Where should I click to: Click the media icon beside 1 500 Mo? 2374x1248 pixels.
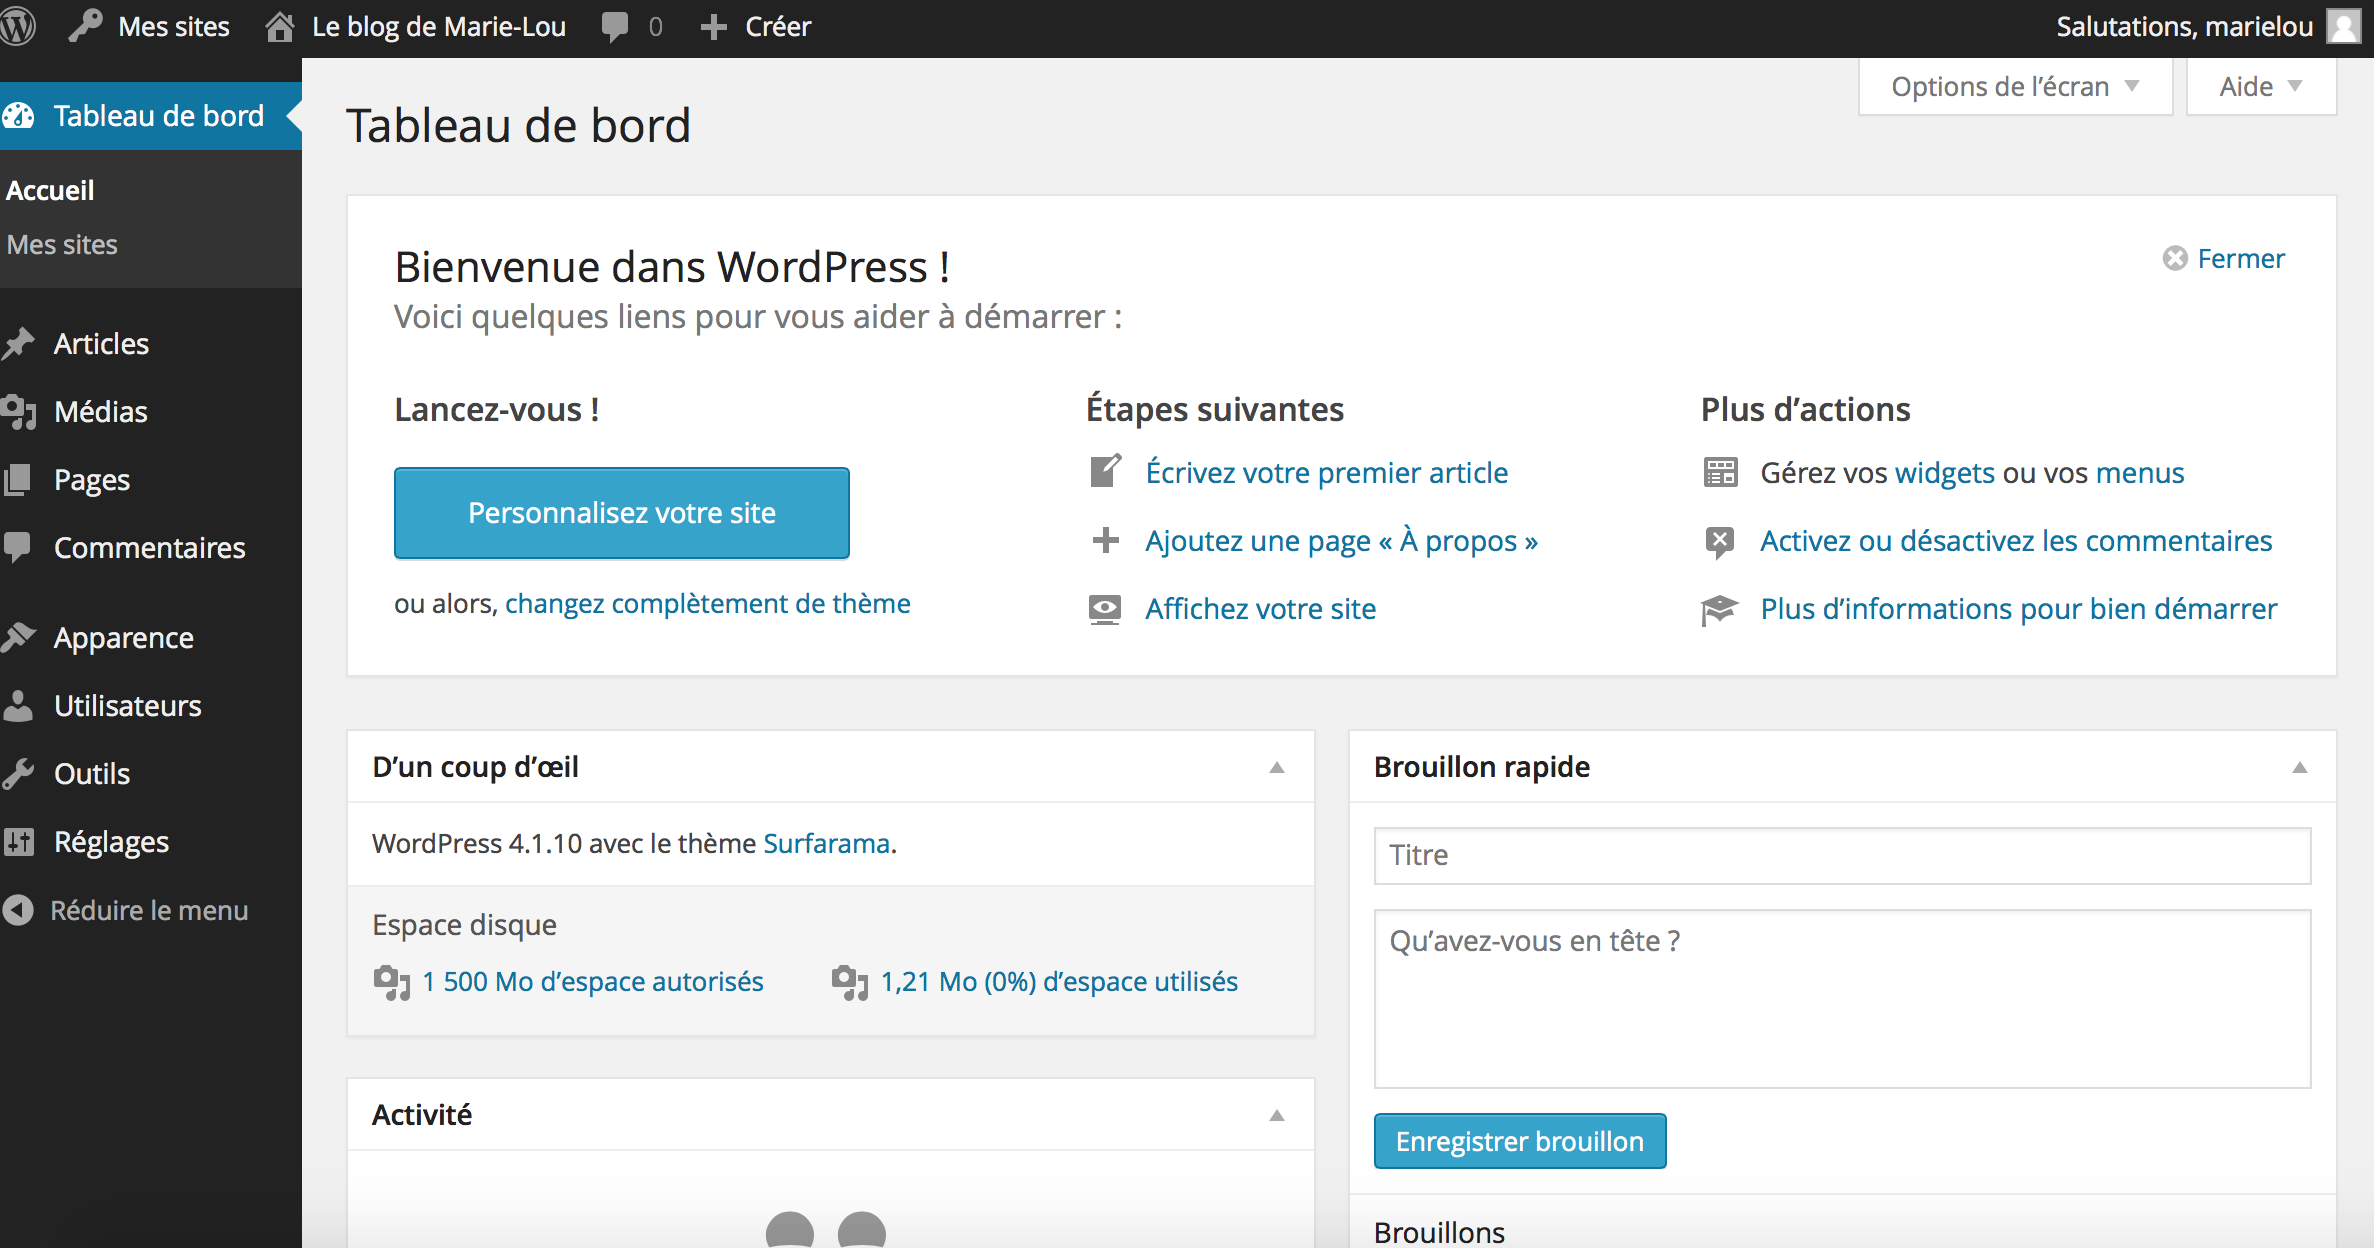[x=392, y=982]
